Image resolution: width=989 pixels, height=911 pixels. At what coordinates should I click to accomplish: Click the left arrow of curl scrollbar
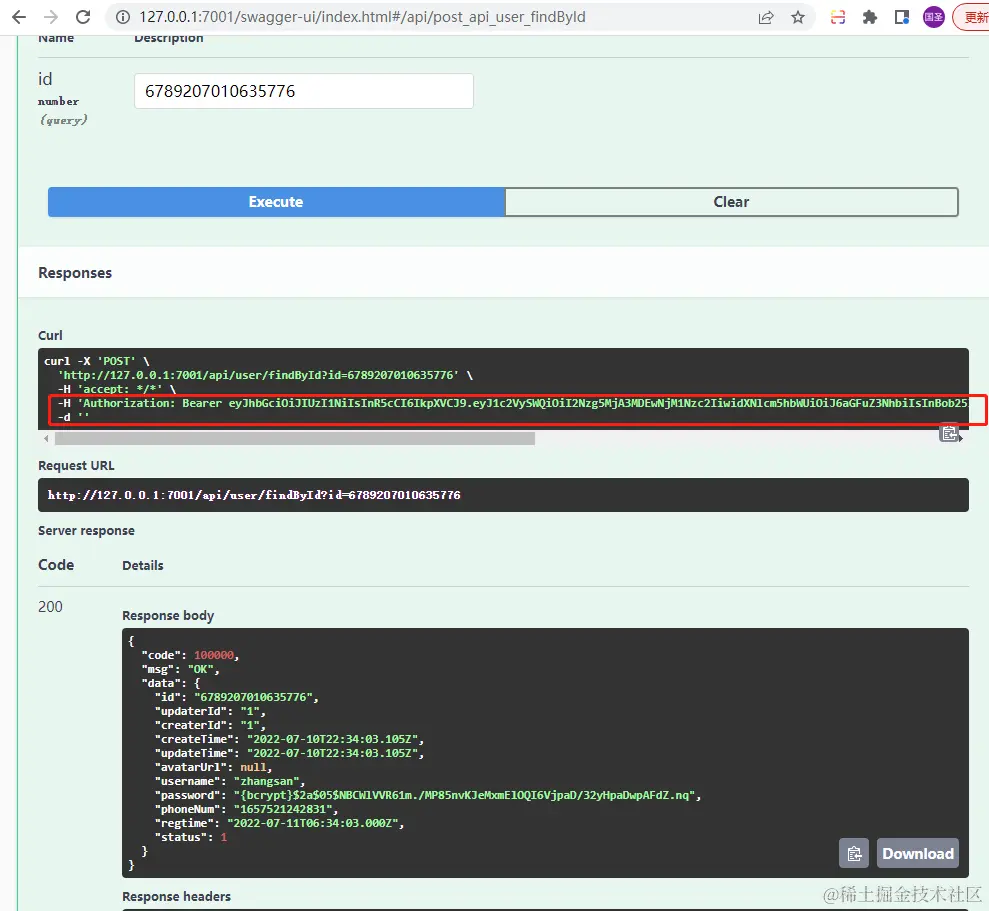click(x=46, y=438)
